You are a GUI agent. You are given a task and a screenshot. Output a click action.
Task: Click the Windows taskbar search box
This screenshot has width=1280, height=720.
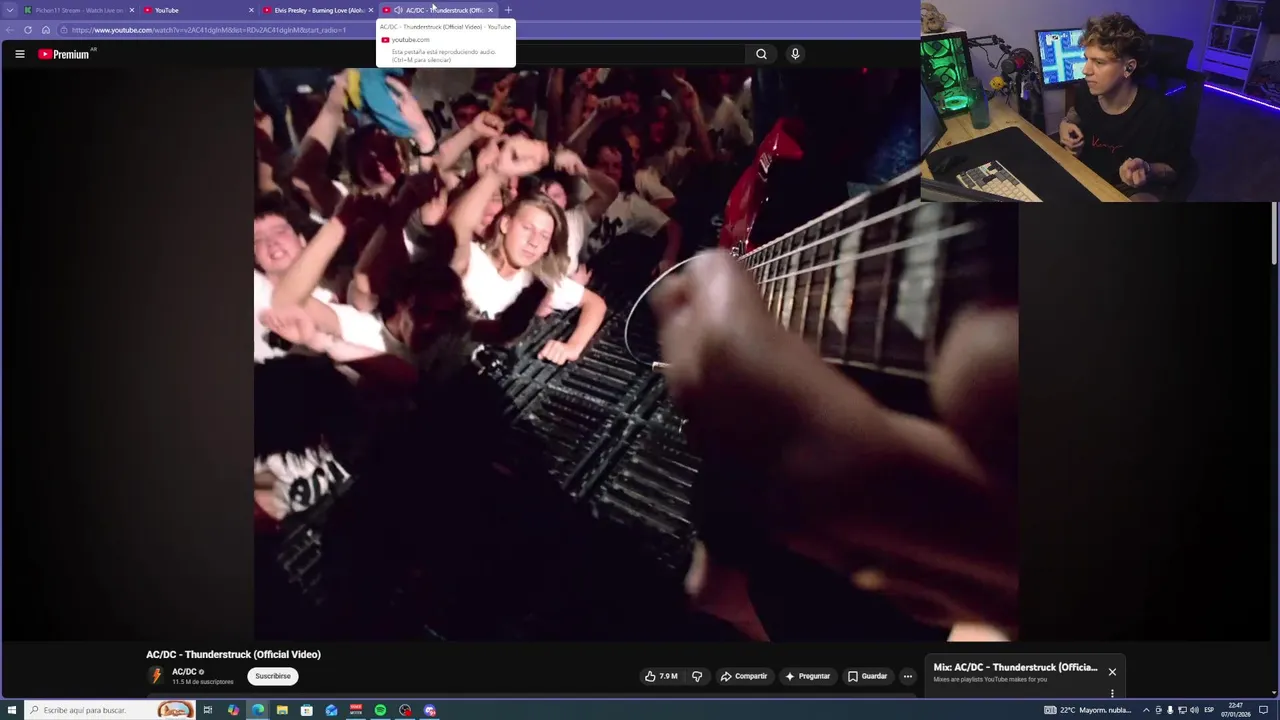pos(108,710)
